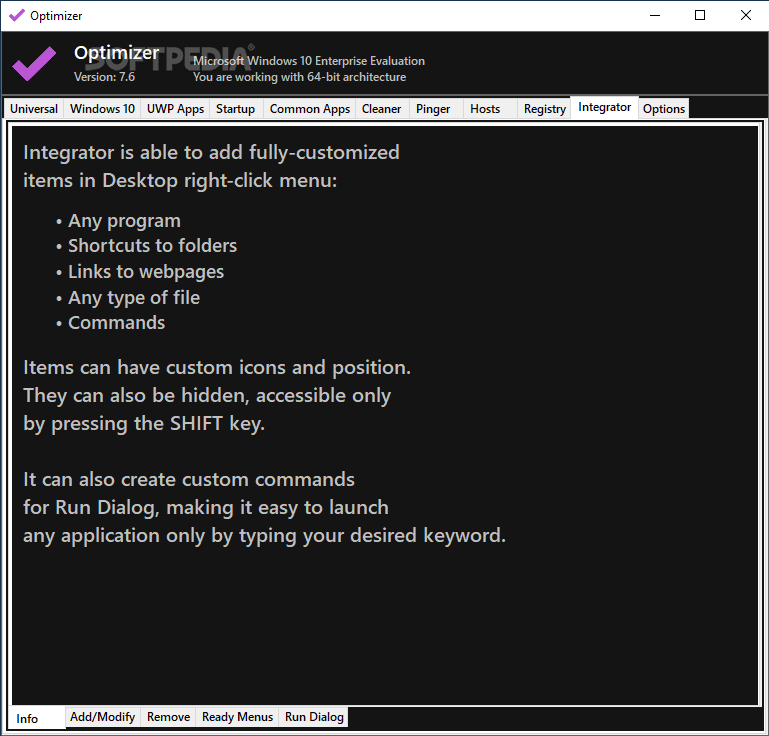The width and height of the screenshot is (769, 736).
Task: Open the UWP Apps tab
Action: (175, 108)
